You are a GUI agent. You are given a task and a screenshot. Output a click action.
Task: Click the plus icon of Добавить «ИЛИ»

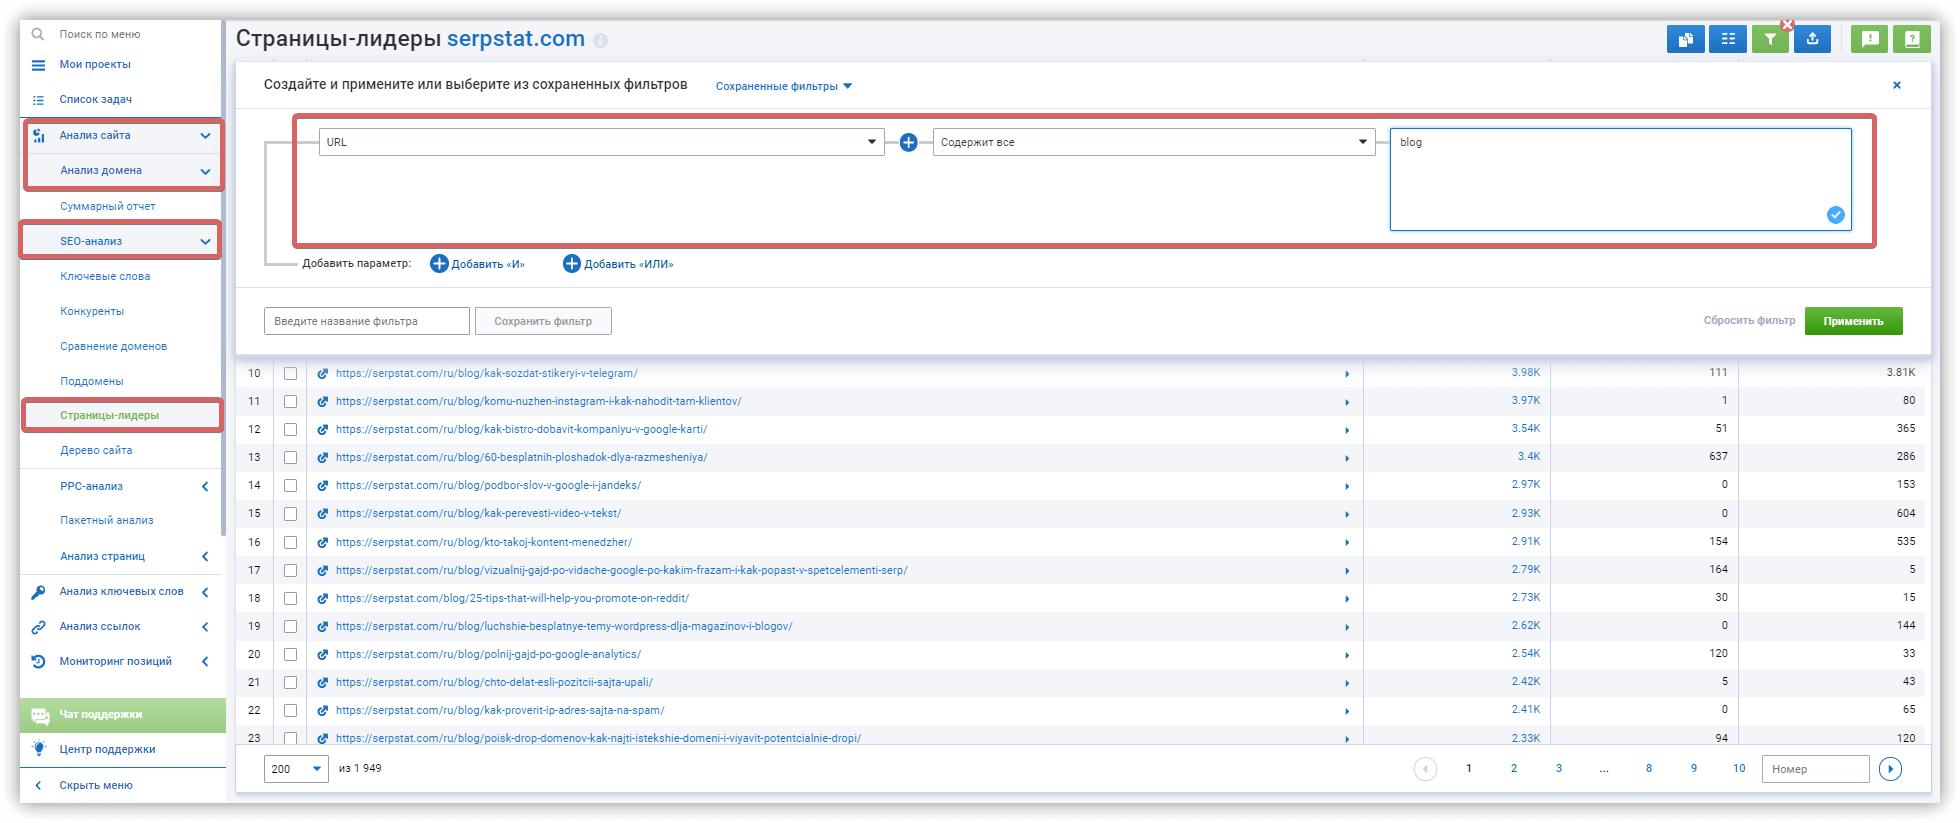[x=572, y=264]
